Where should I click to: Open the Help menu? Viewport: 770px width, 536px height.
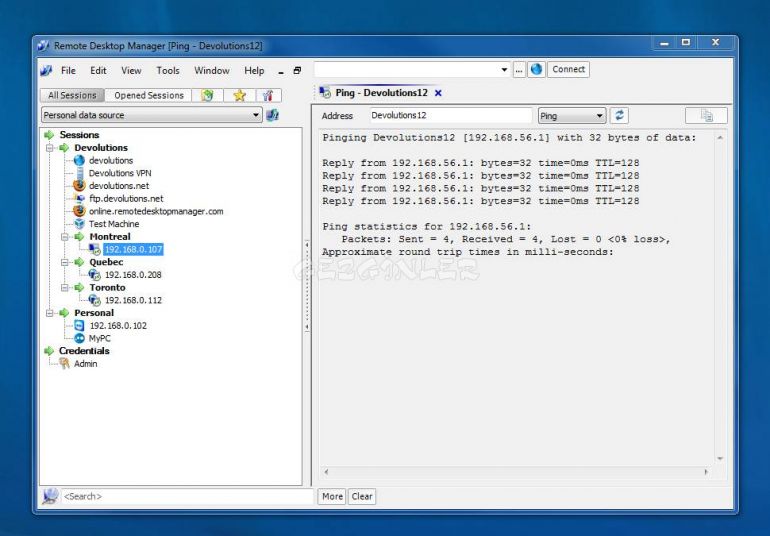point(254,70)
